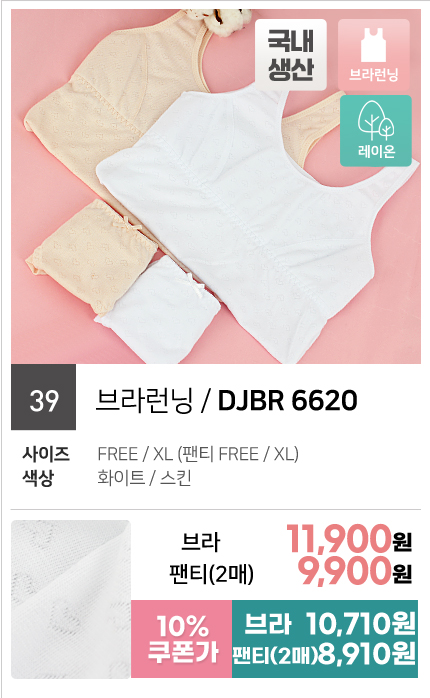The width and height of the screenshot is (430, 698).
Task: Click color options 화이트 / 스킨
Action: pos(144,478)
